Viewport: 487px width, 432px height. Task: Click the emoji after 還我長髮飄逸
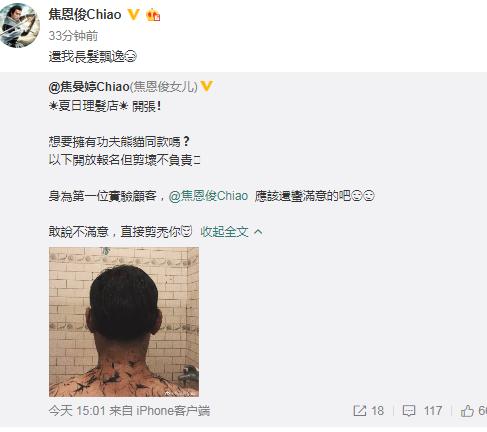tap(131, 57)
